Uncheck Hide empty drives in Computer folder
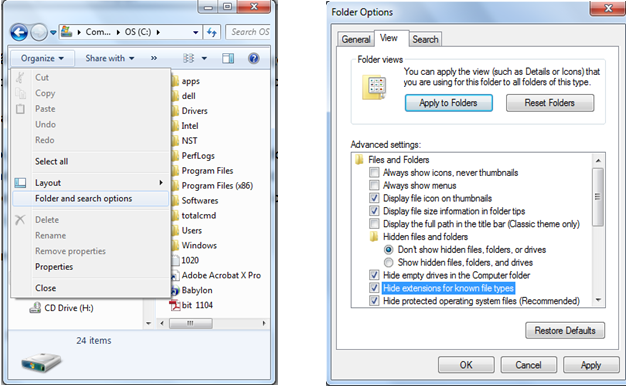The width and height of the screenshot is (628, 386). tap(374, 275)
